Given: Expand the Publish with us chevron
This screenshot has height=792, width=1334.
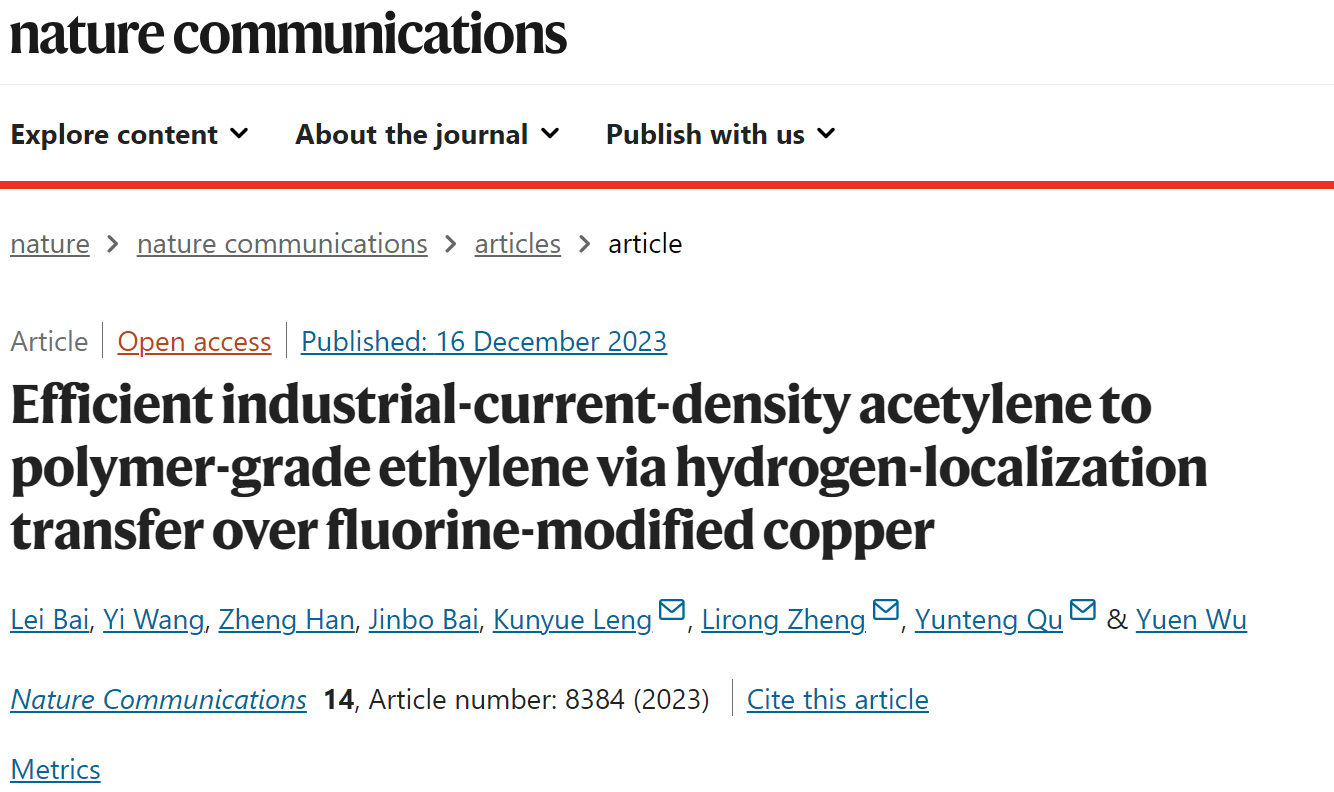Looking at the screenshot, I should coord(826,133).
